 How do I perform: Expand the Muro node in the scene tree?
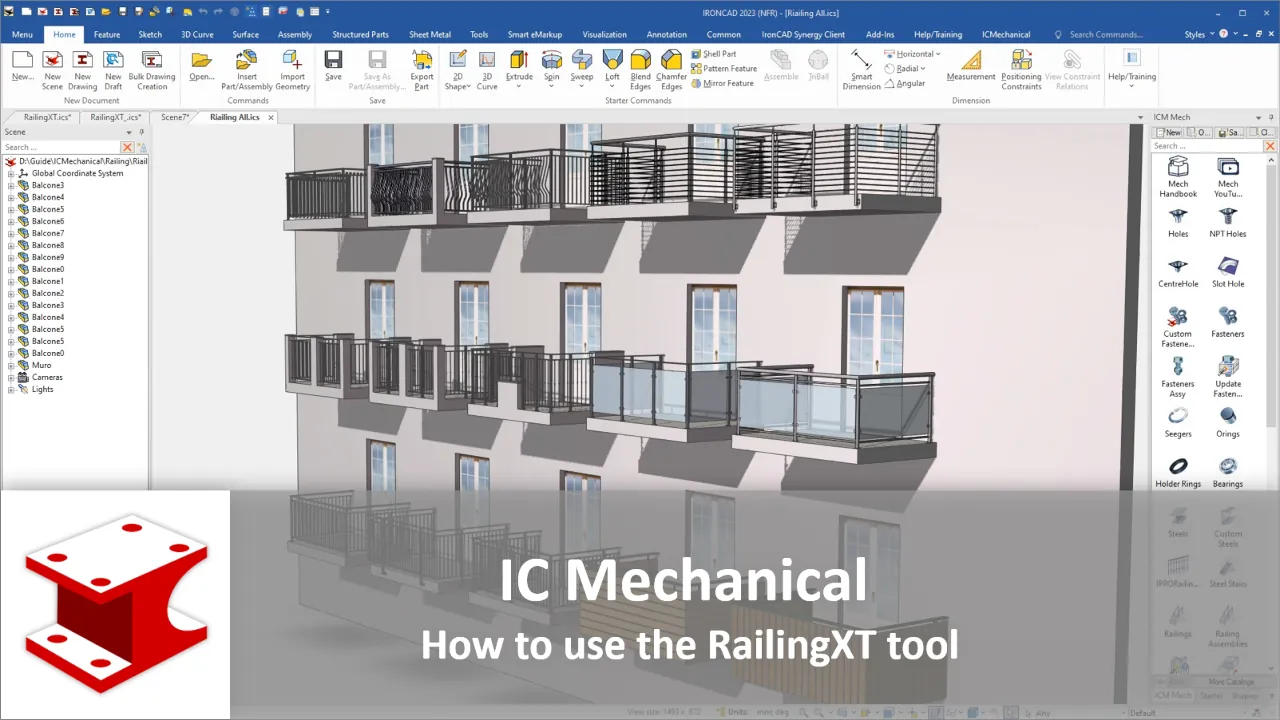tap(11, 365)
